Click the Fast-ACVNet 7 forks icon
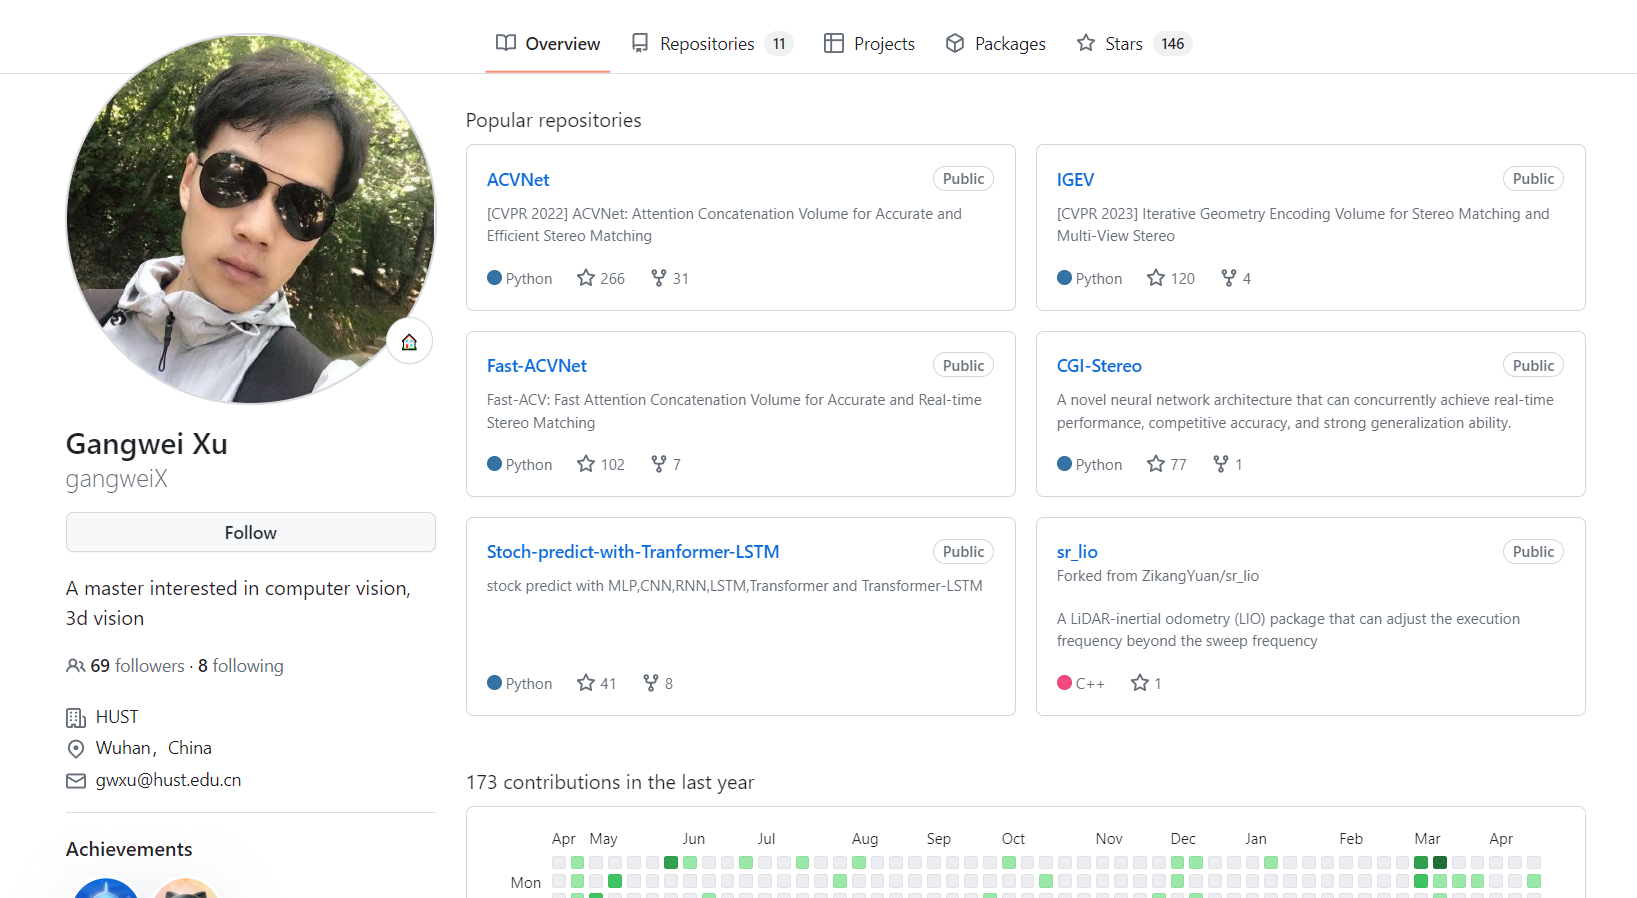 coord(658,464)
